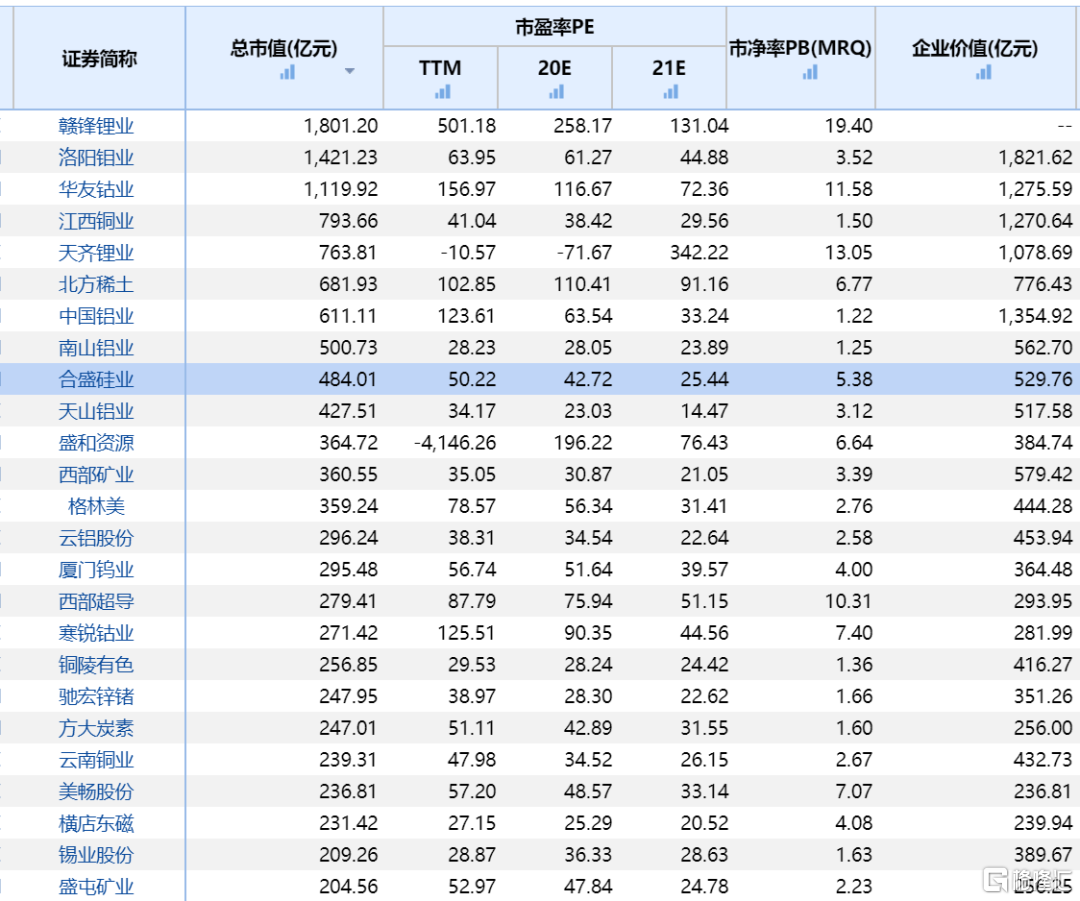Screen dimensions: 1080x901
Task: Open the 西部矿业 stock link
Action: coord(96,475)
